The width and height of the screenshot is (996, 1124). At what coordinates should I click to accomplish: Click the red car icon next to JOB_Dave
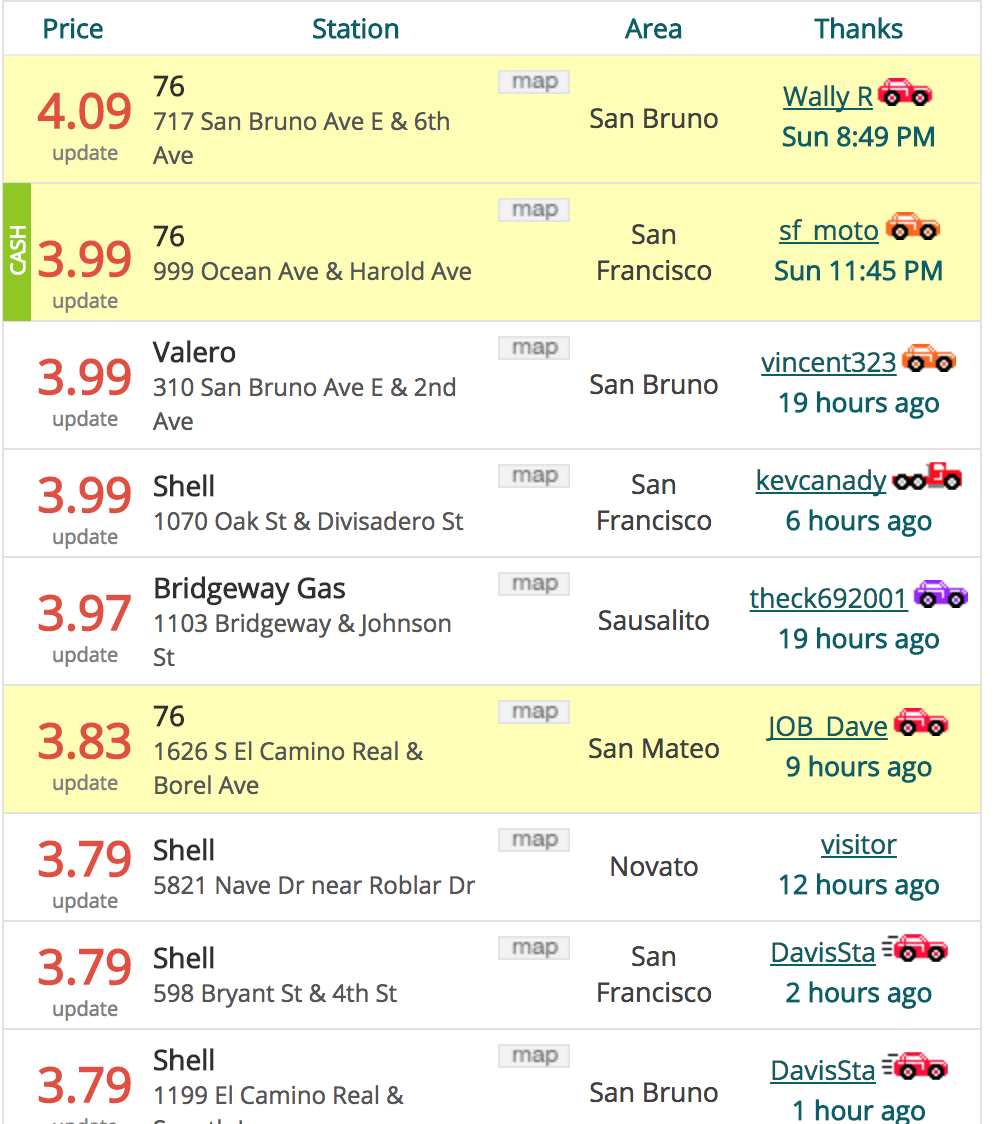coord(921,723)
